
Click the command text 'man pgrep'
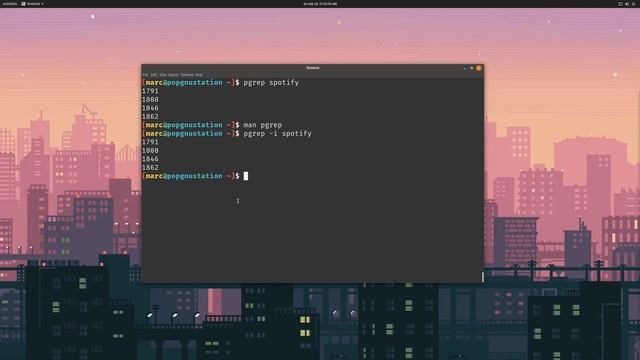(x=262, y=125)
